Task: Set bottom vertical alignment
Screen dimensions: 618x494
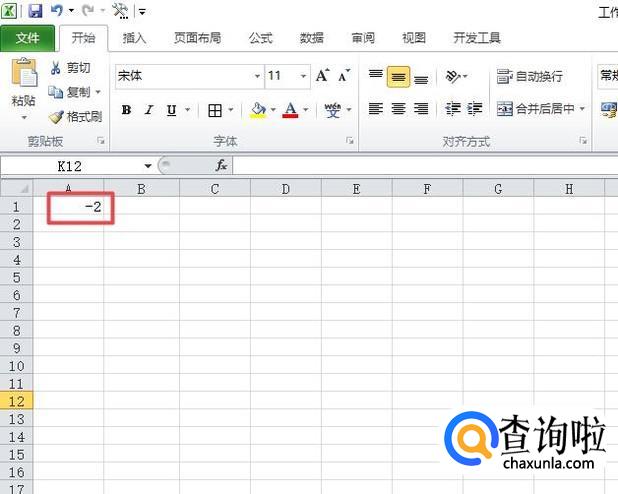Action: [421, 78]
